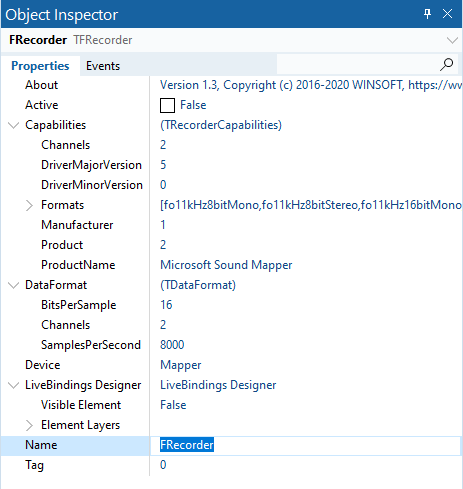463x489 pixels.
Task: Close the Object Inspector panel
Action: (447, 14)
